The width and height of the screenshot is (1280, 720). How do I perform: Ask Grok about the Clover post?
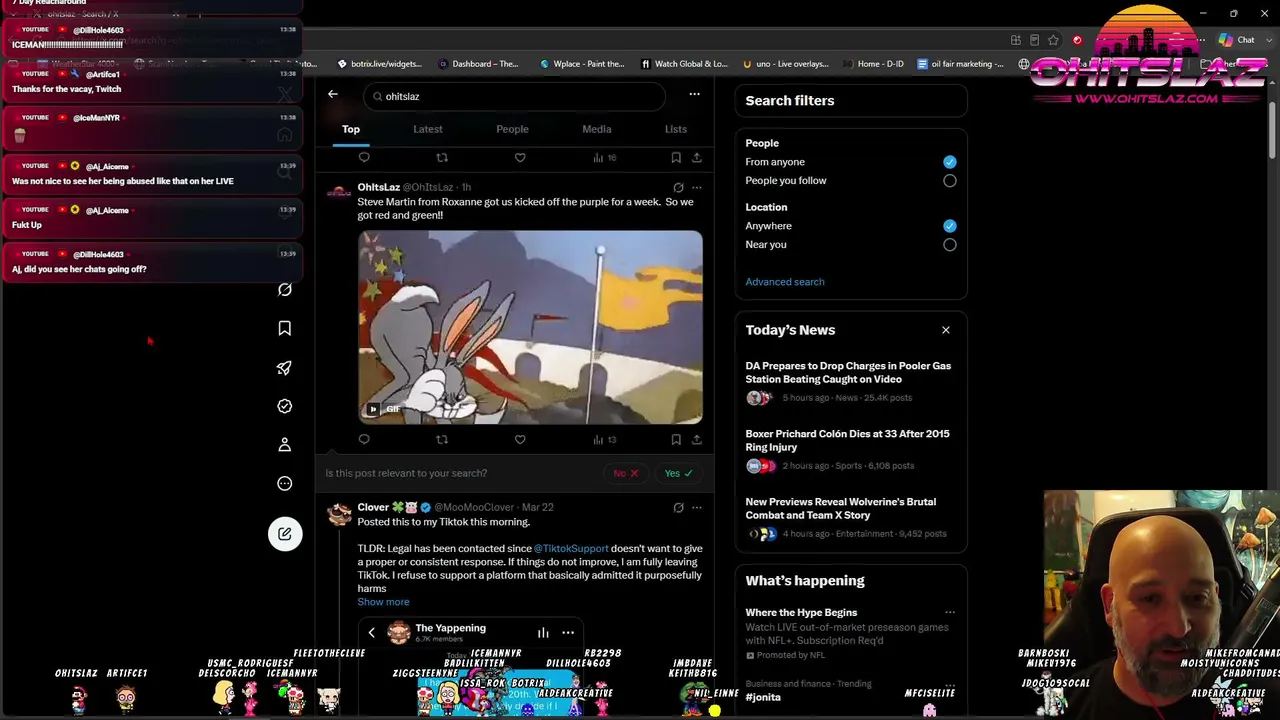click(678, 507)
